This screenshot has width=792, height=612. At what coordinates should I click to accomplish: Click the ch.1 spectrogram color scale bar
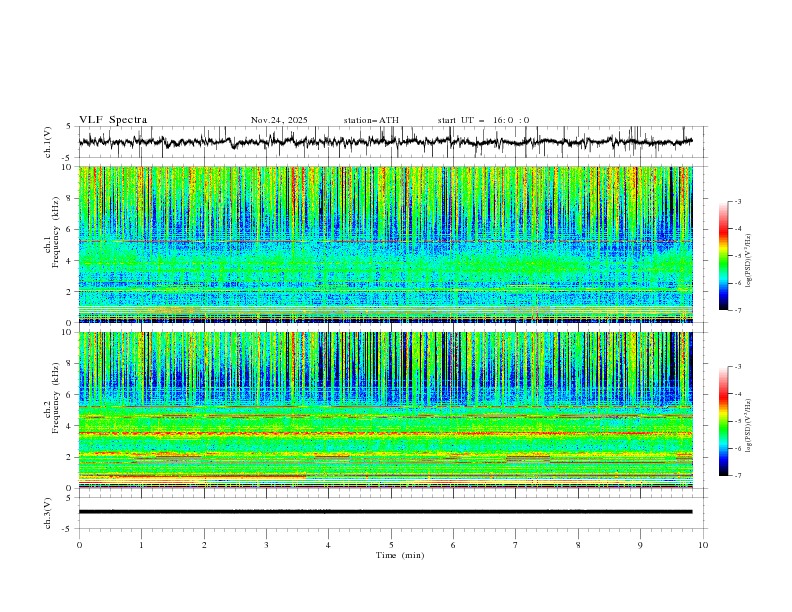(x=724, y=256)
